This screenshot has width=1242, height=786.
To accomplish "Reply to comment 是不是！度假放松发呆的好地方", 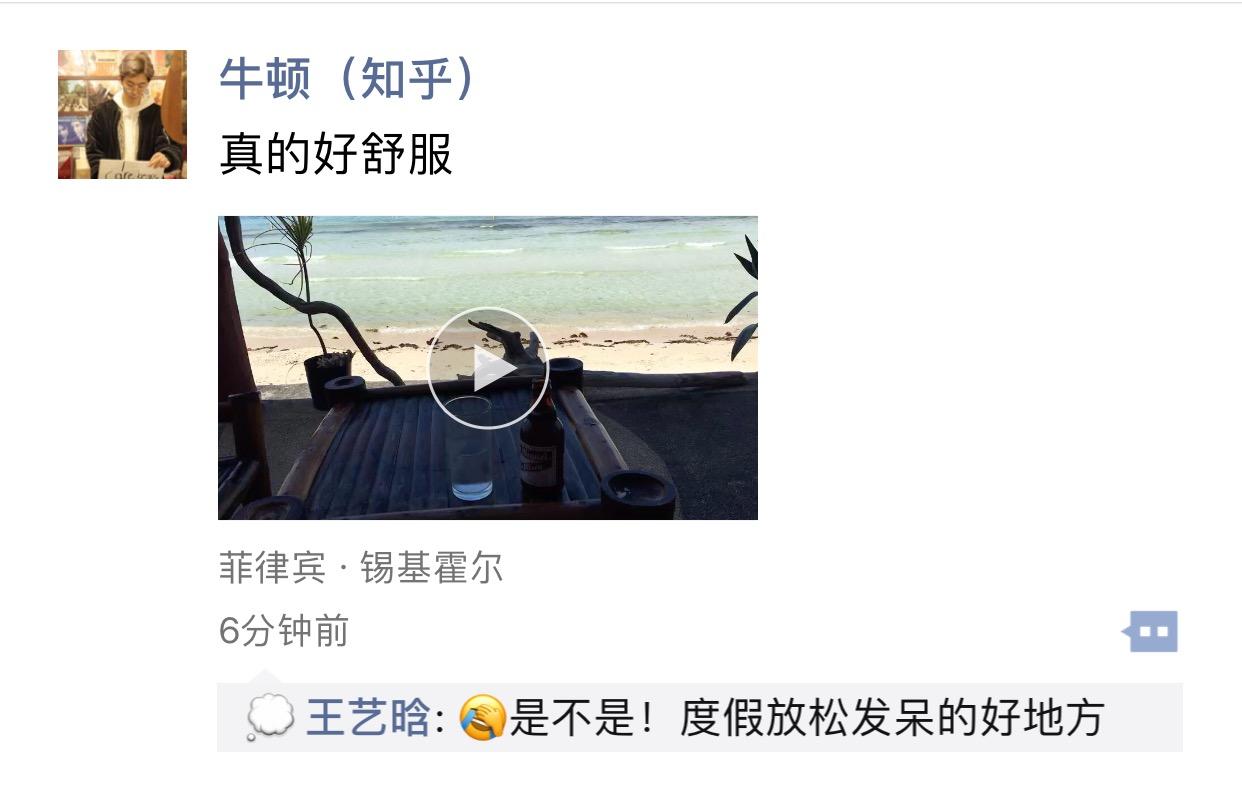I will [807, 719].
